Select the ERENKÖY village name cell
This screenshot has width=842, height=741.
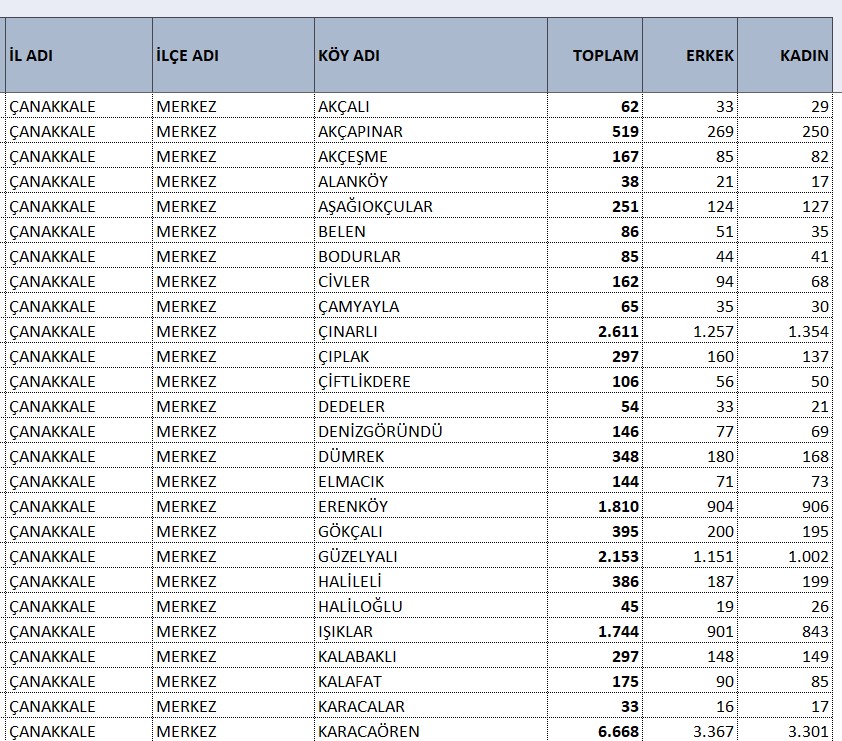click(x=353, y=506)
